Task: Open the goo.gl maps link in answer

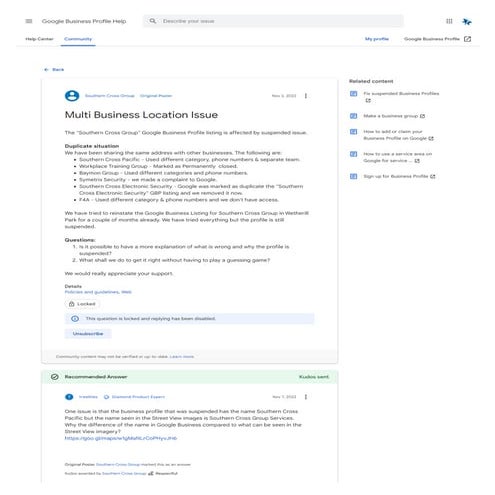Action: point(121,438)
